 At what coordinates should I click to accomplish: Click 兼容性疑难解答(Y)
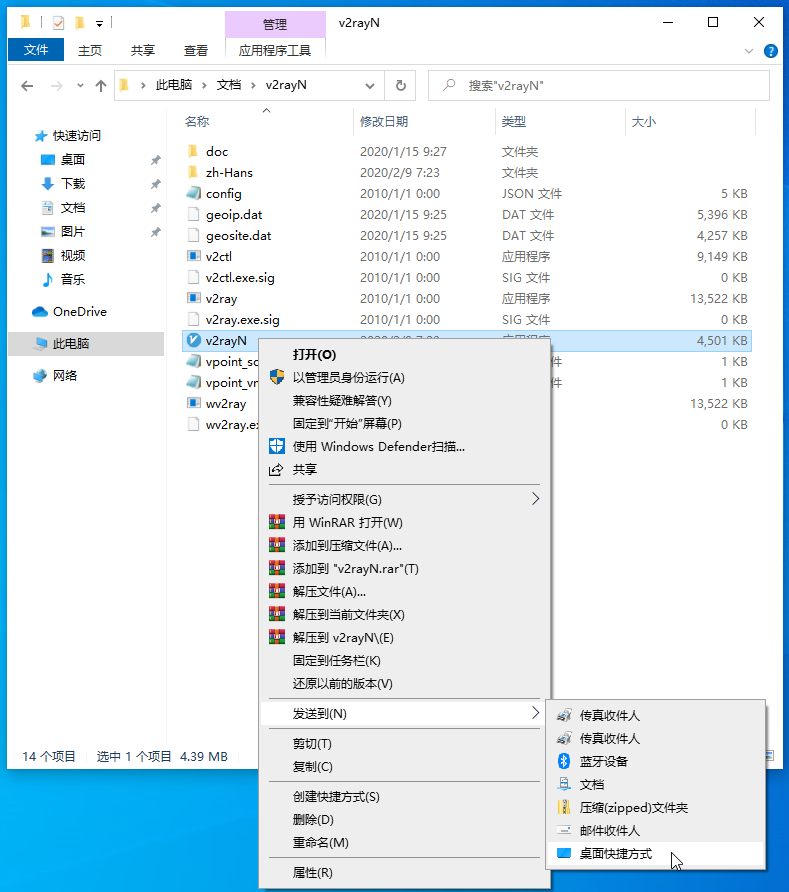[404, 400]
